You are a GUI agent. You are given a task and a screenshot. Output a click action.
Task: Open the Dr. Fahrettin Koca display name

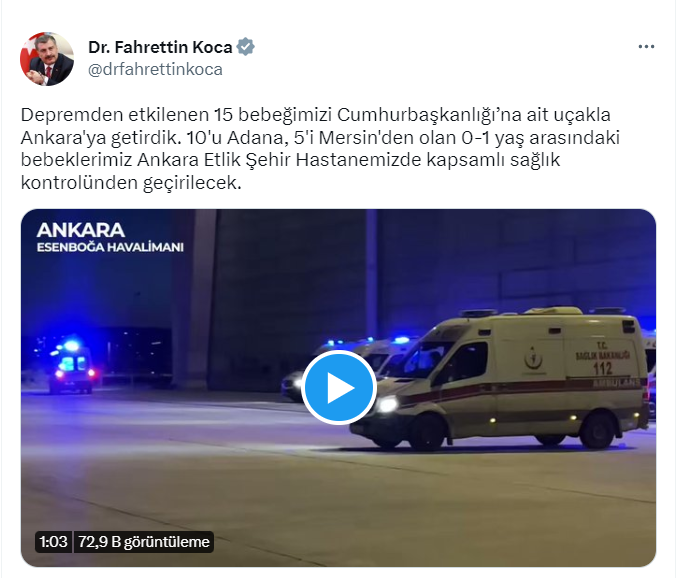160,47
